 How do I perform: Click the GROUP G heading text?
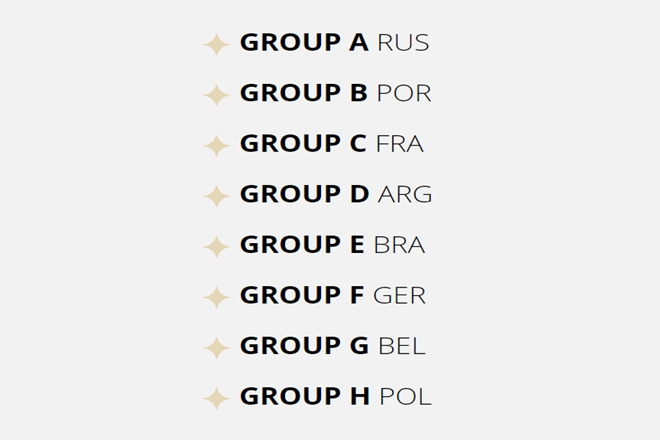pyautogui.click(x=304, y=346)
